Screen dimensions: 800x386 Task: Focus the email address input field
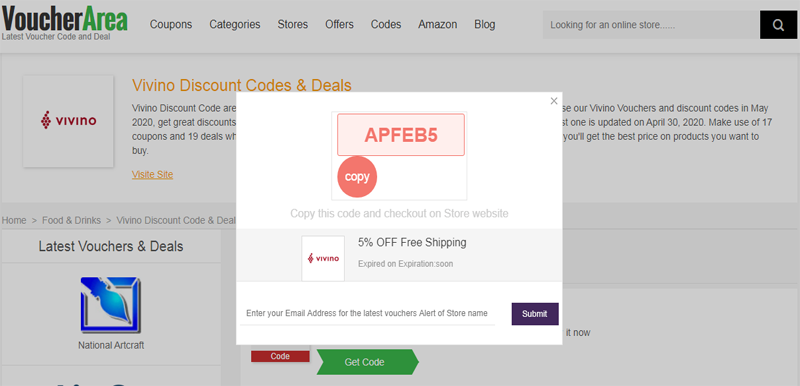(x=367, y=313)
